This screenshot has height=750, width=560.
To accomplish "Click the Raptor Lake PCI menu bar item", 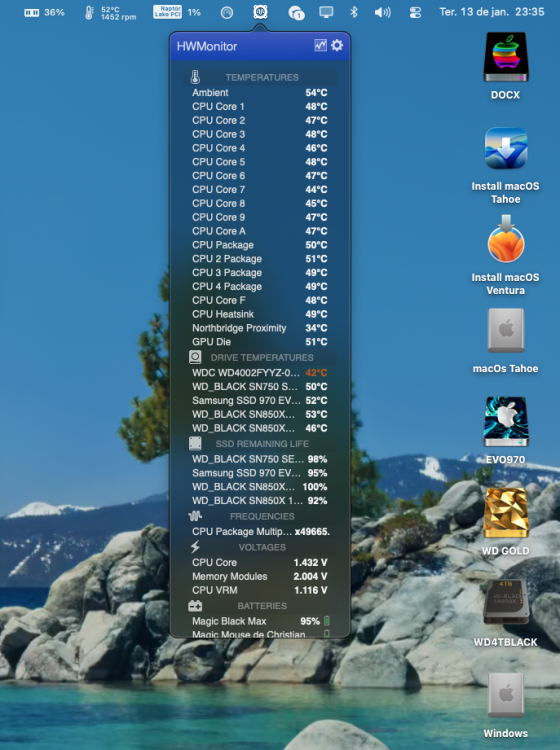I will point(177,12).
